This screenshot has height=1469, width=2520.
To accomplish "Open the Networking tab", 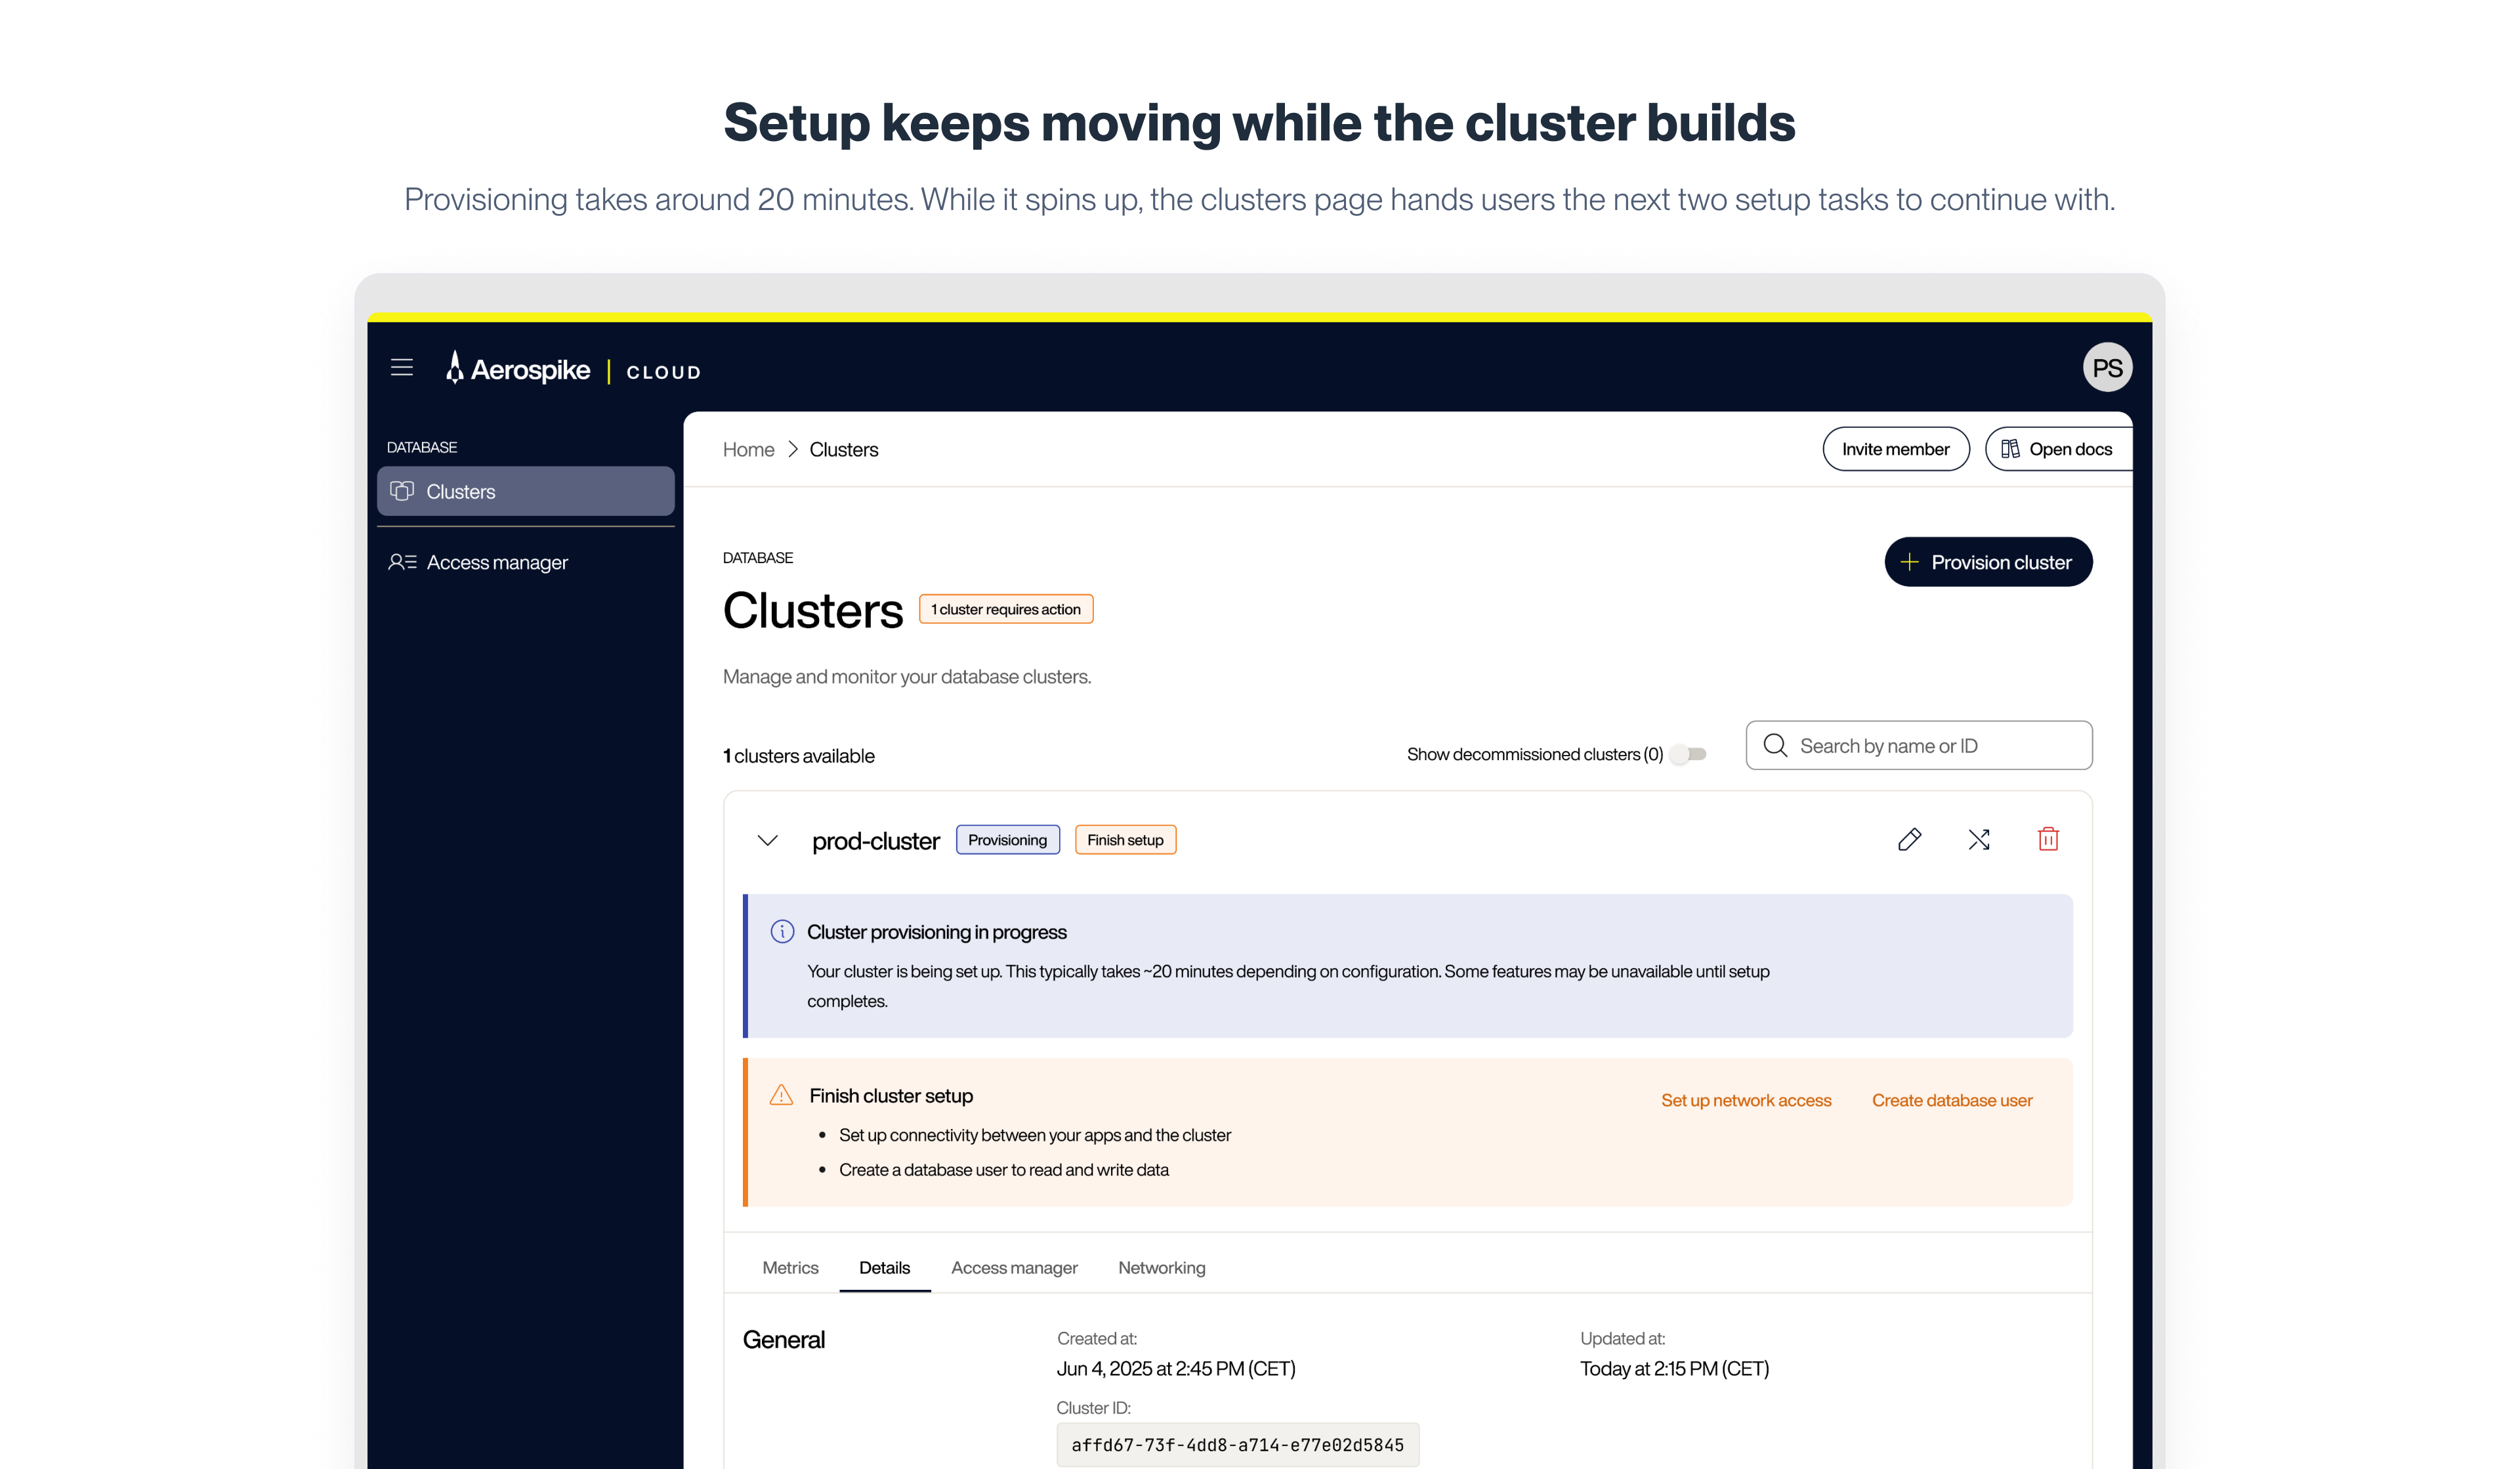I will (1162, 1268).
